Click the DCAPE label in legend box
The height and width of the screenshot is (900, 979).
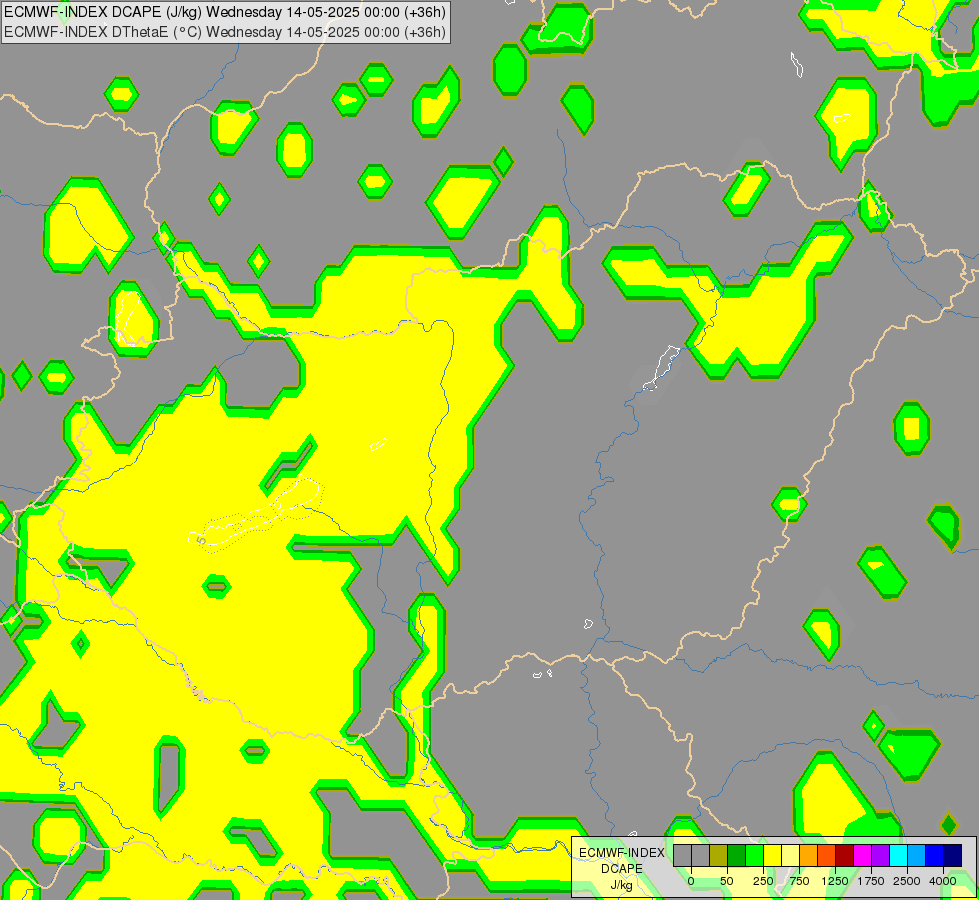click(622, 869)
